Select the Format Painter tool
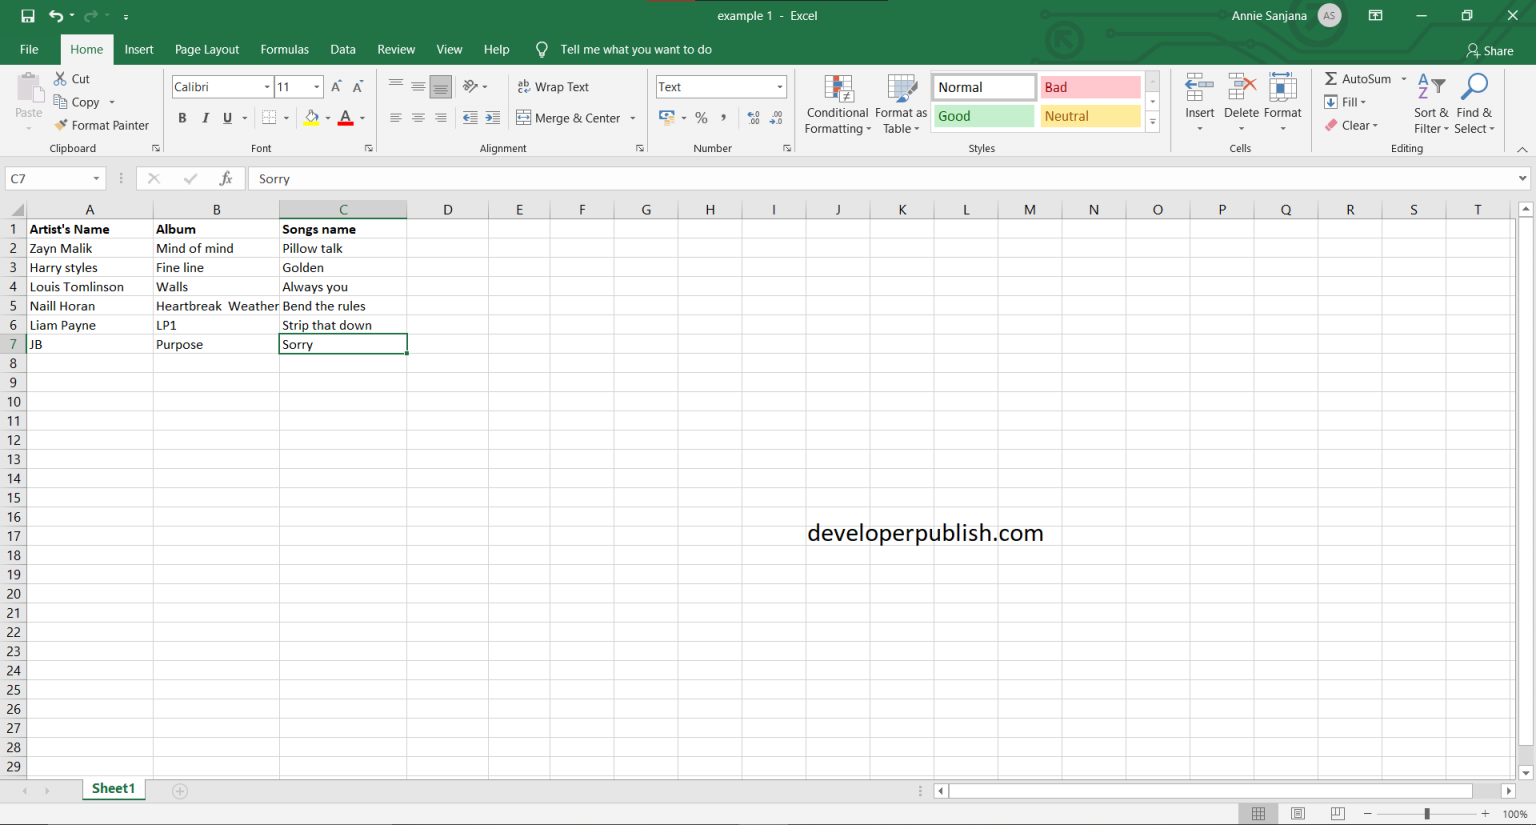Viewport: 1536px width, 825px height. 101,125
